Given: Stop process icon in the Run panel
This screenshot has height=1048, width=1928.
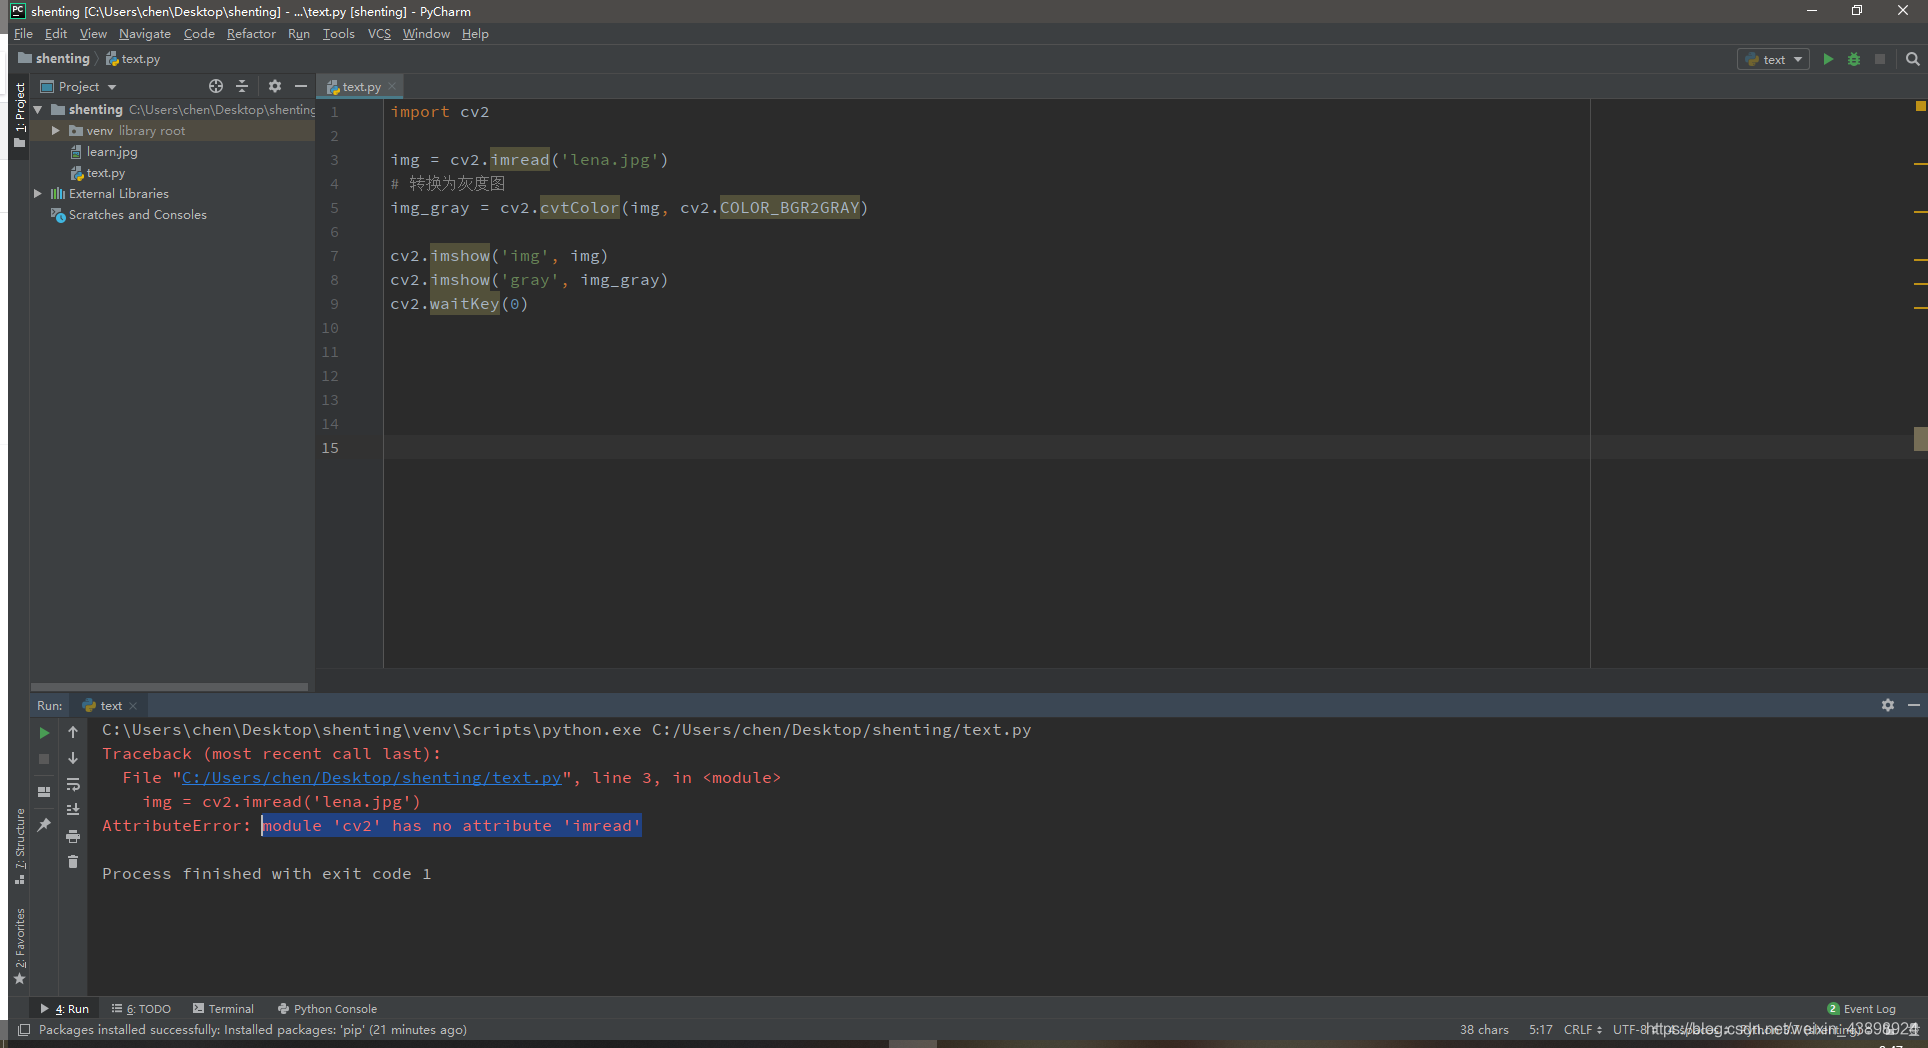Looking at the screenshot, I should [44, 759].
